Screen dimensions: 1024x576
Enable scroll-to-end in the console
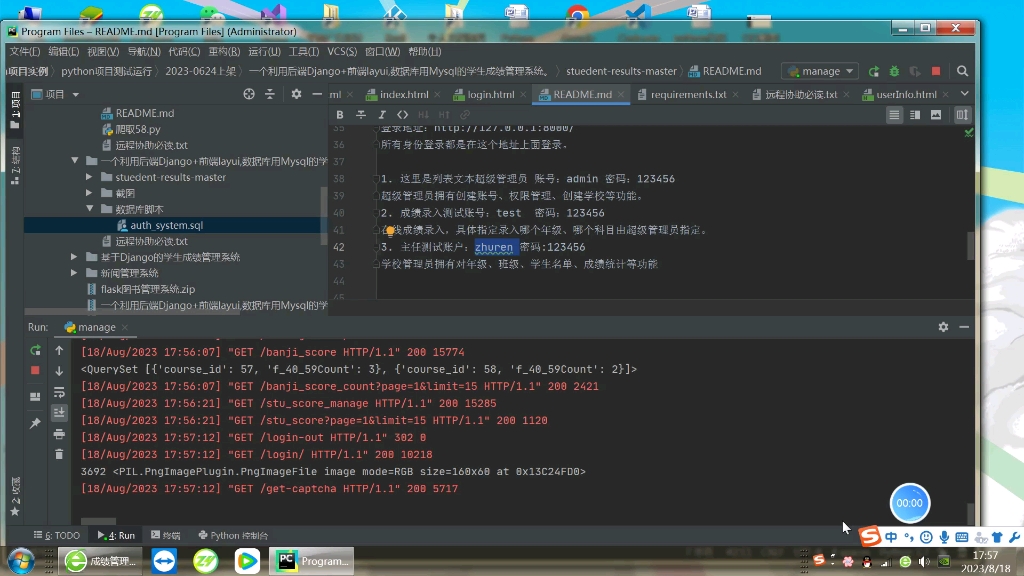point(59,413)
